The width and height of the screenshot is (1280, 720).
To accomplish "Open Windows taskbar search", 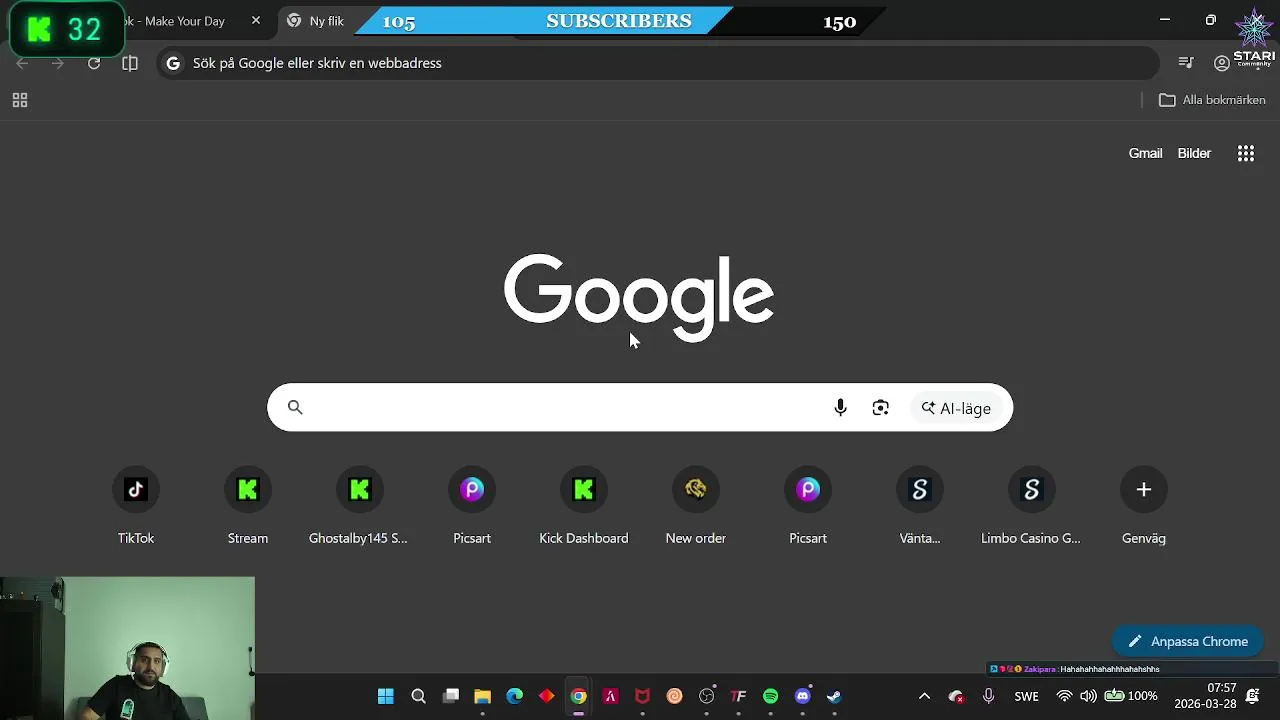I will 419,696.
